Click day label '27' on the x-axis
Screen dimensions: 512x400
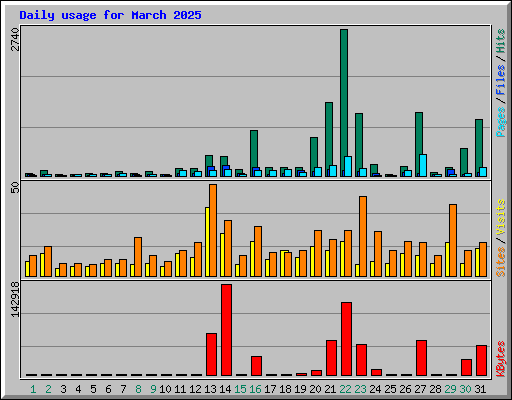(x=420, y=389)
